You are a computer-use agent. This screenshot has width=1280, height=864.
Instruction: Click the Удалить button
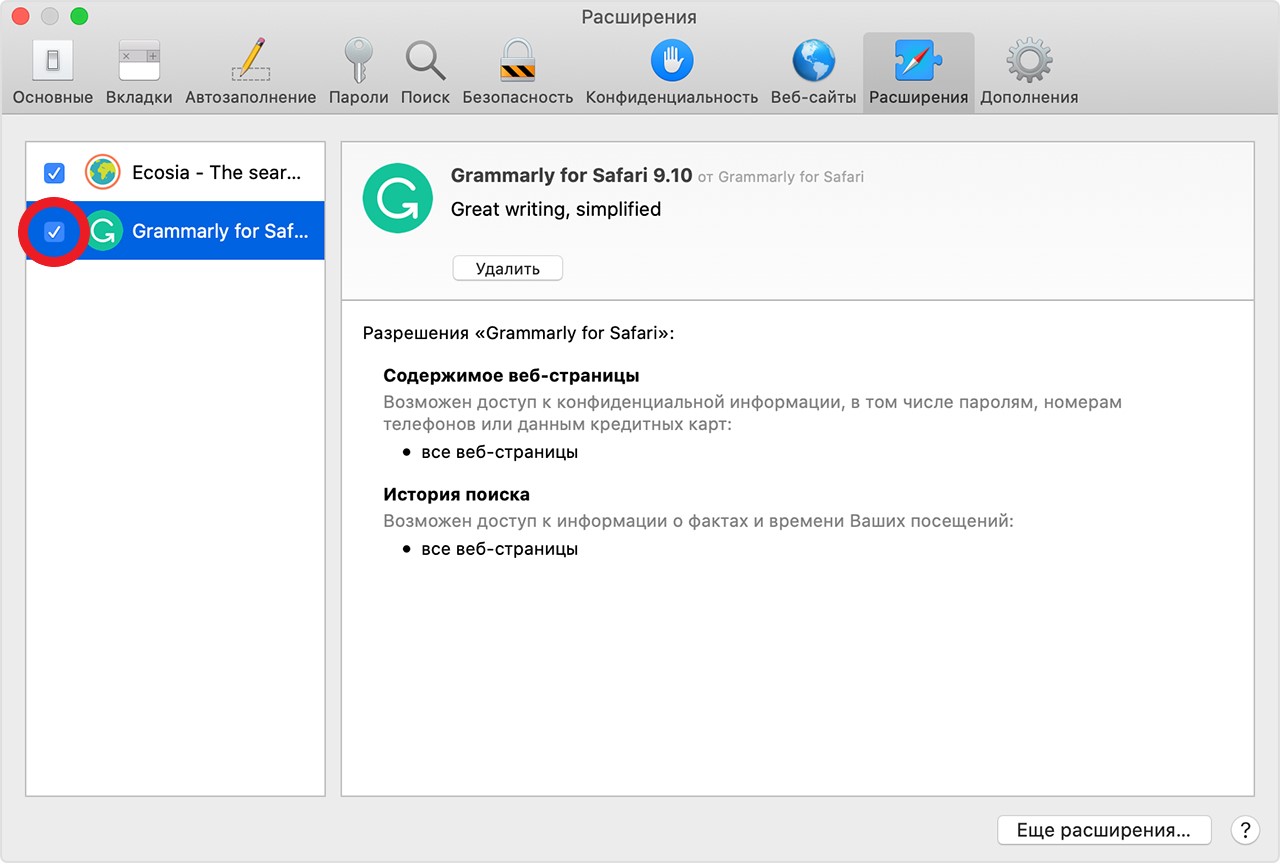[508, 268]
